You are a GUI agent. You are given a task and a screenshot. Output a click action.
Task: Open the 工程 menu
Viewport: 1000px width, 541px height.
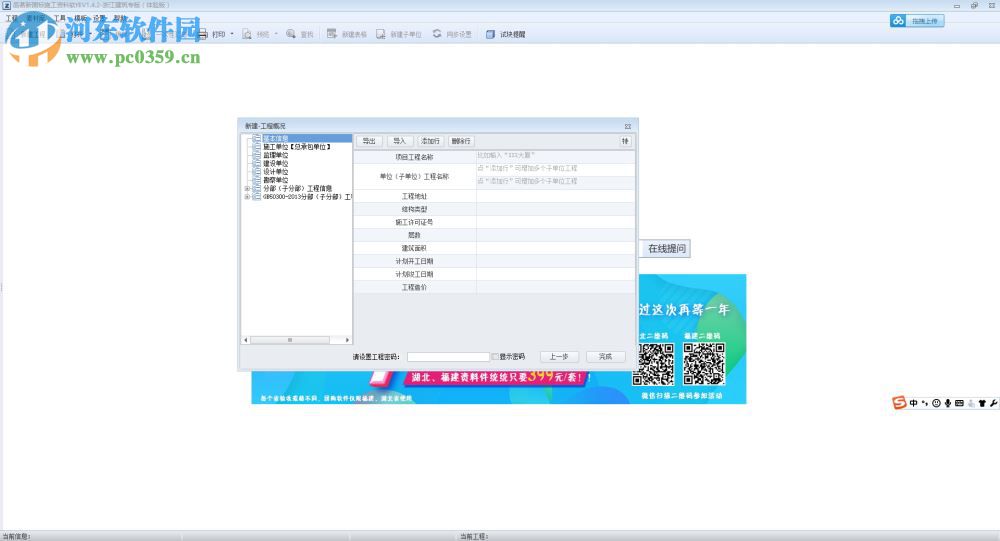(11, 19)
